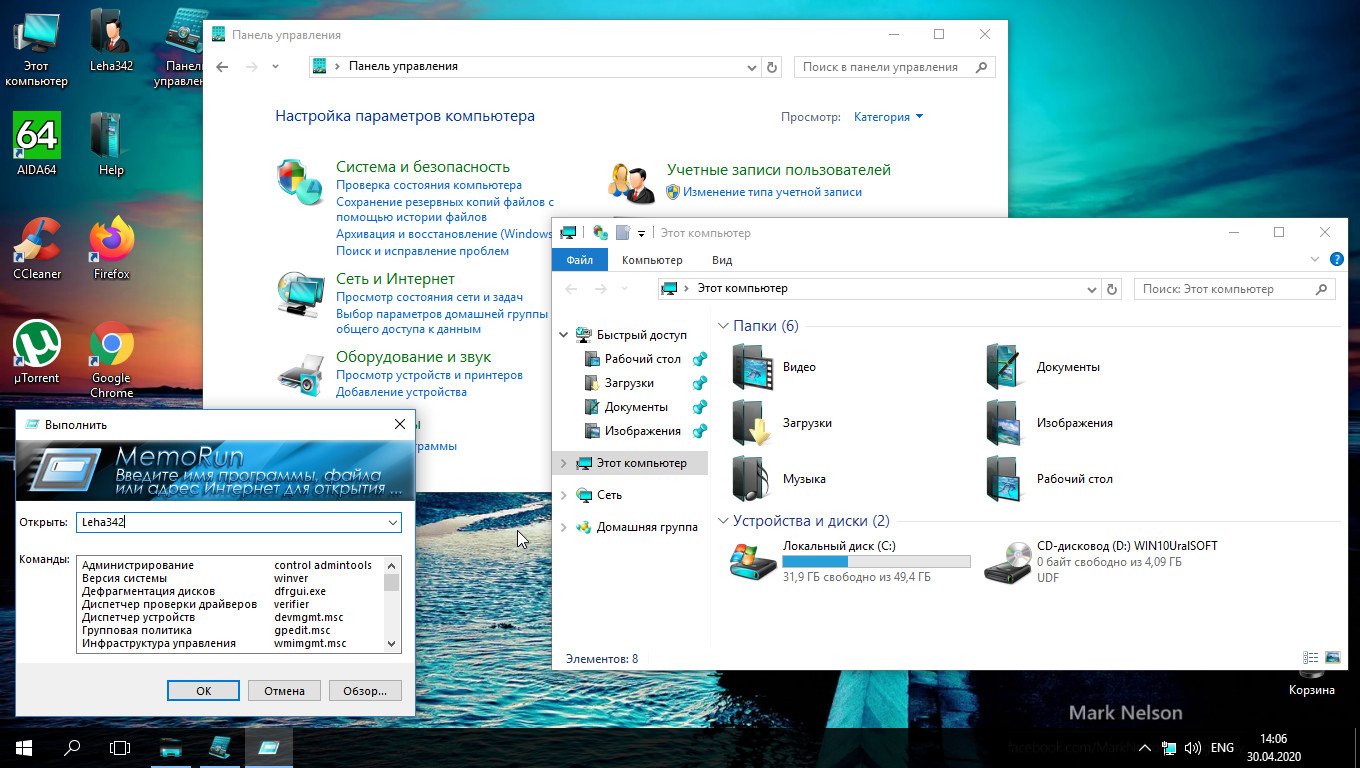
Task: Select Загрузки in quick access
Action: click(629, 383)
